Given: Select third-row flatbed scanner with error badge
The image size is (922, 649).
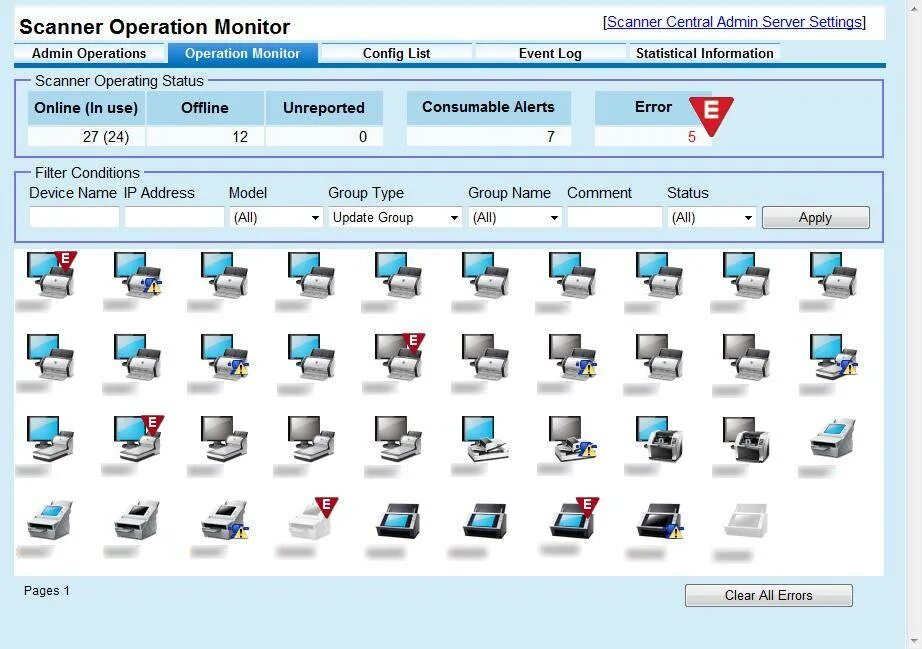Looking at the screenshot, I should click(x=138, y=439).
